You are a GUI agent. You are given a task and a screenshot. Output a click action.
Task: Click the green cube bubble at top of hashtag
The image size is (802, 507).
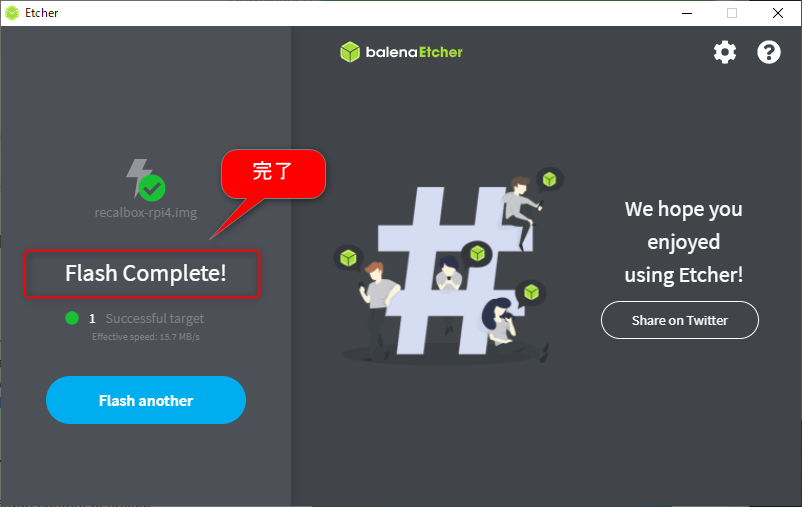(x=549, y=180)
